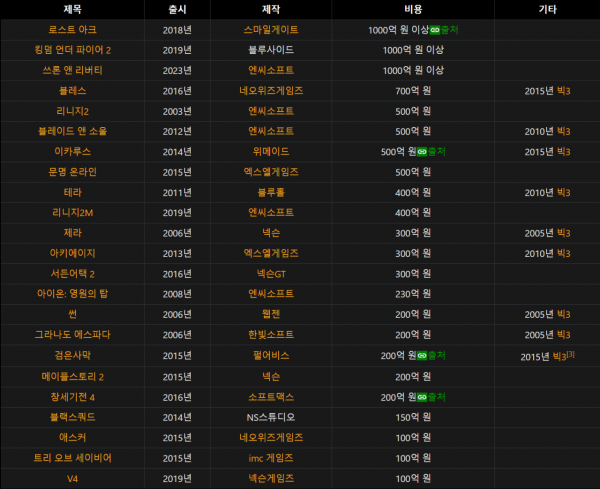Viewport: 600px width, 489px height.
Task: Open the 출처 source link for 로스트 아크
Action: 450,30
